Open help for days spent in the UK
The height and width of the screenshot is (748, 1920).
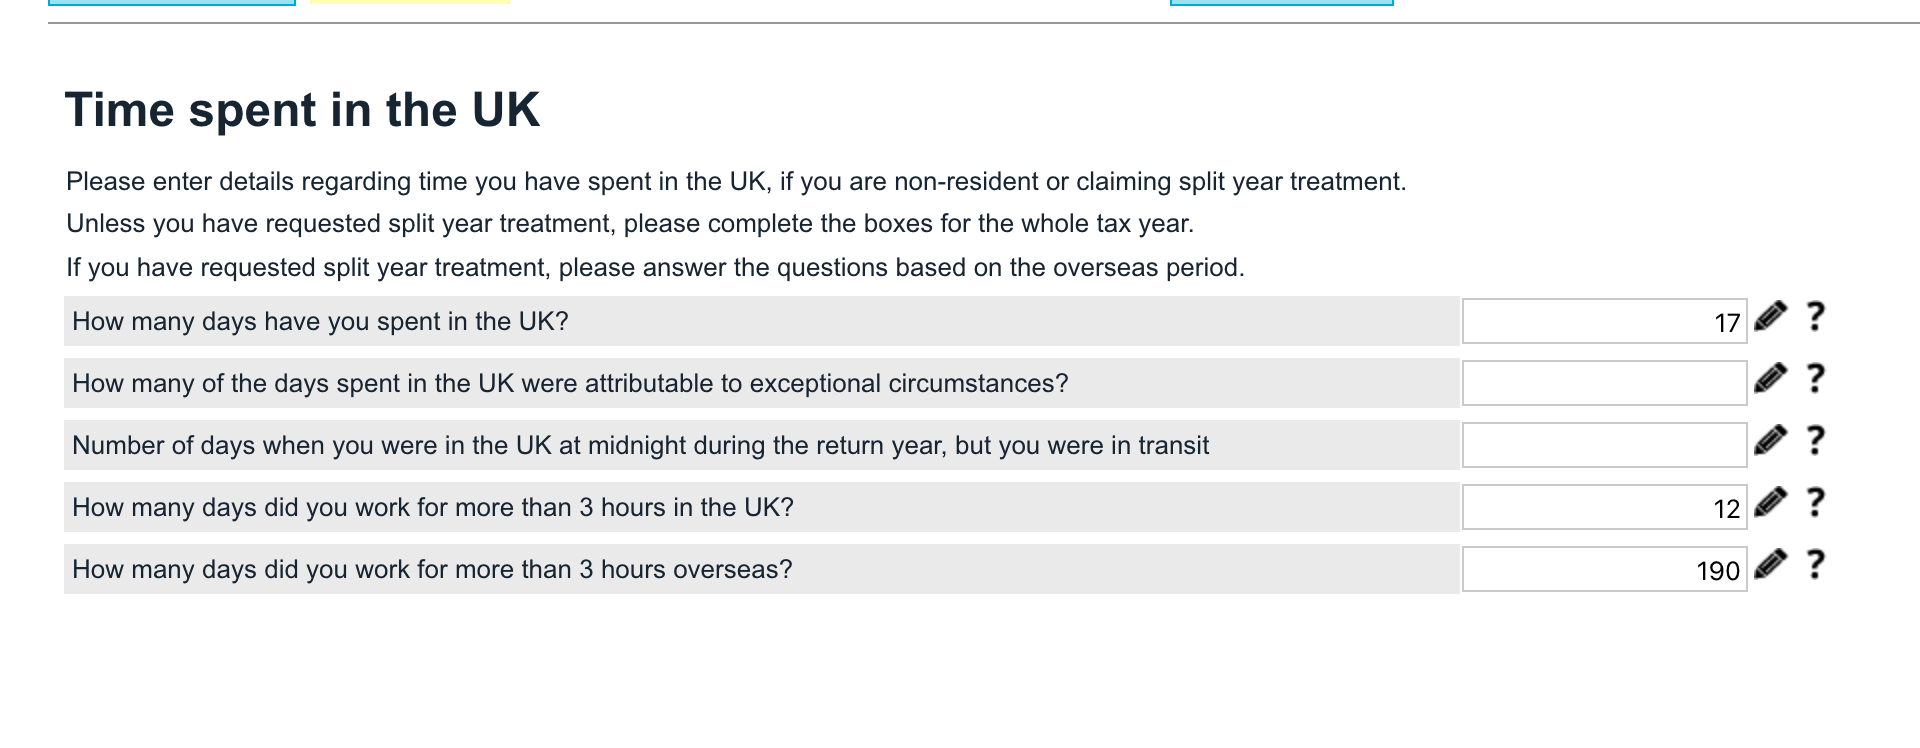(1816, 317)
